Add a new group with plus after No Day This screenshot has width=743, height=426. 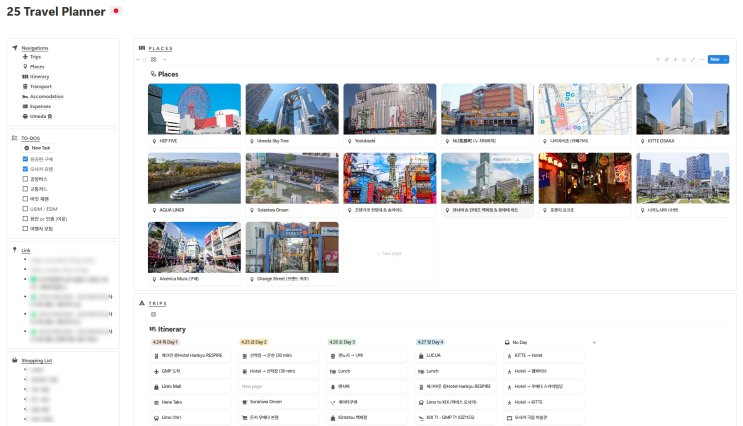tap(595, 342)
